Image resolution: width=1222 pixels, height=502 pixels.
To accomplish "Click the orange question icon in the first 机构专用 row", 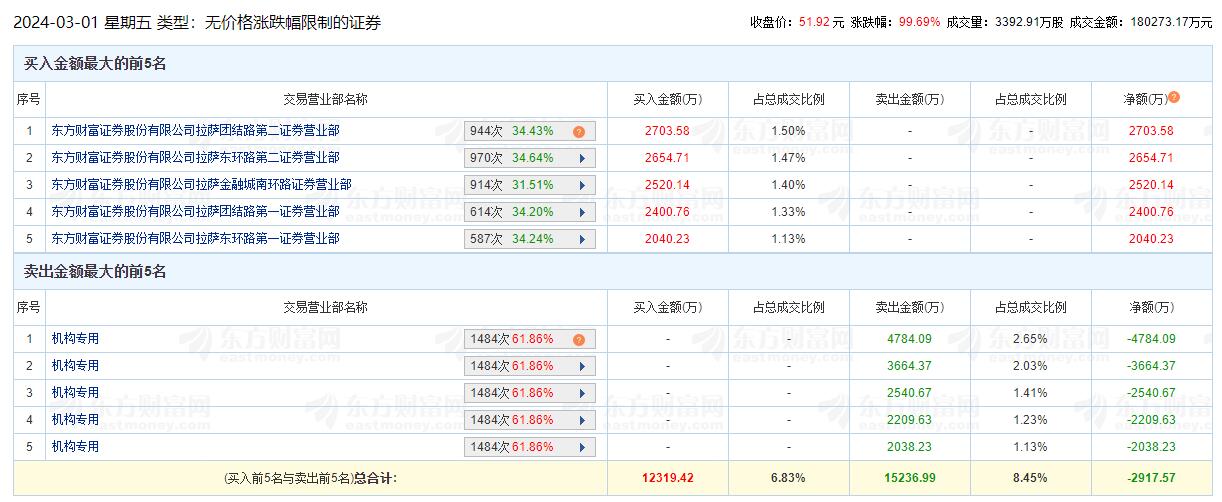I will tap(578, 339).
